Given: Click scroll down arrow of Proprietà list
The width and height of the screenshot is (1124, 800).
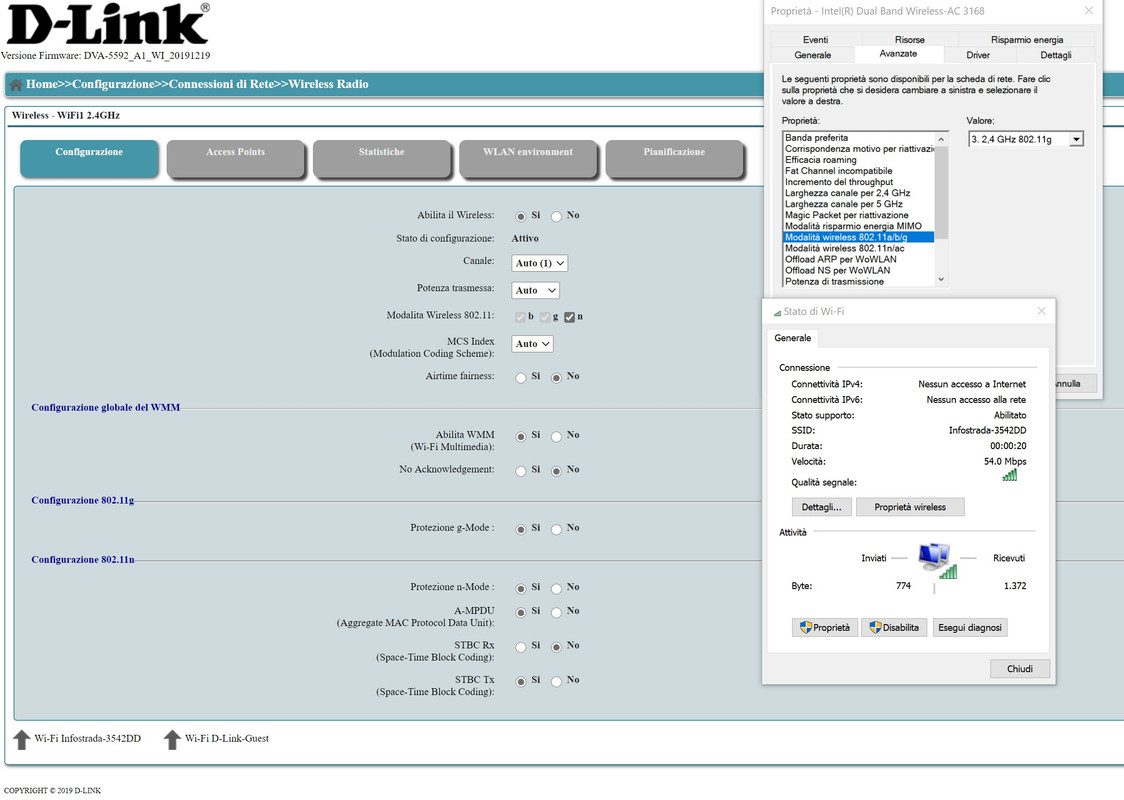Looking at the screenshot, I should pyautogui.click(x=941, y=280).
